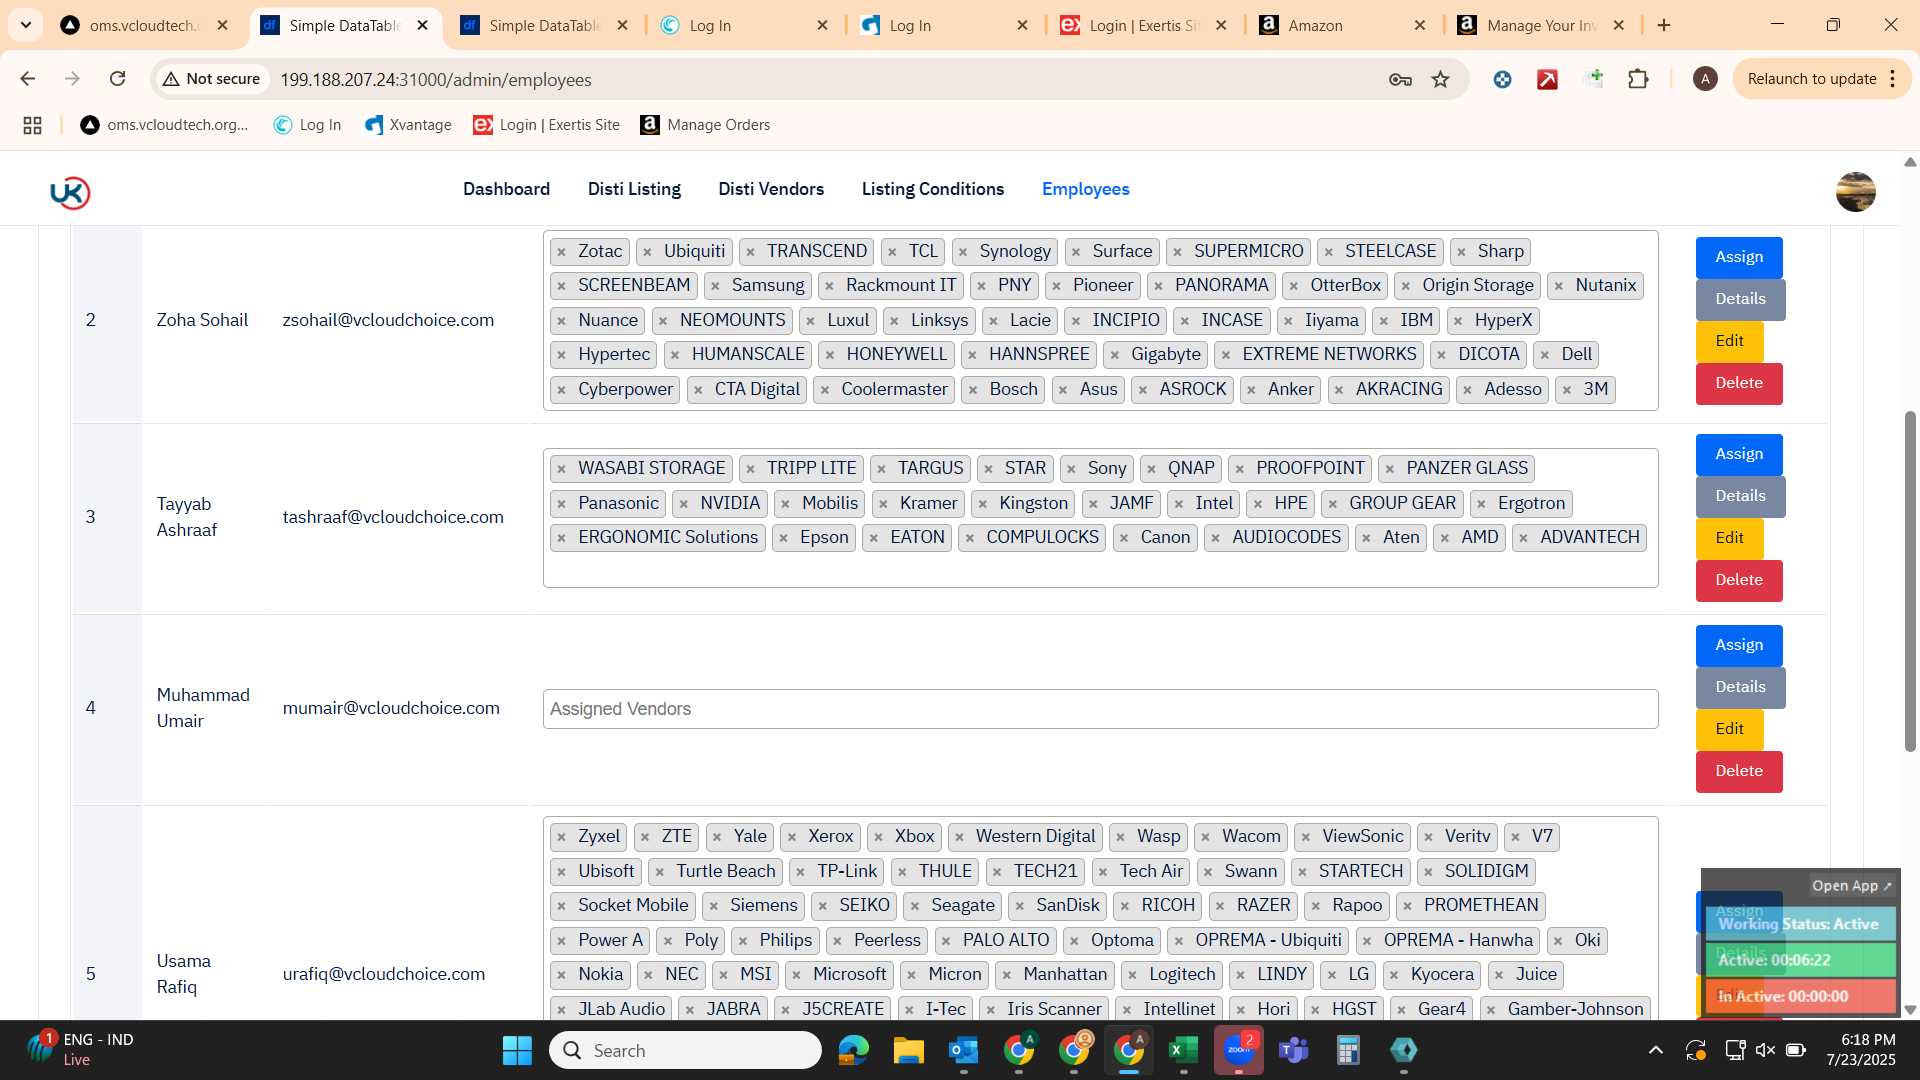
Task: Open Outlook from the taskbar
Action: tap(963, 1050)
